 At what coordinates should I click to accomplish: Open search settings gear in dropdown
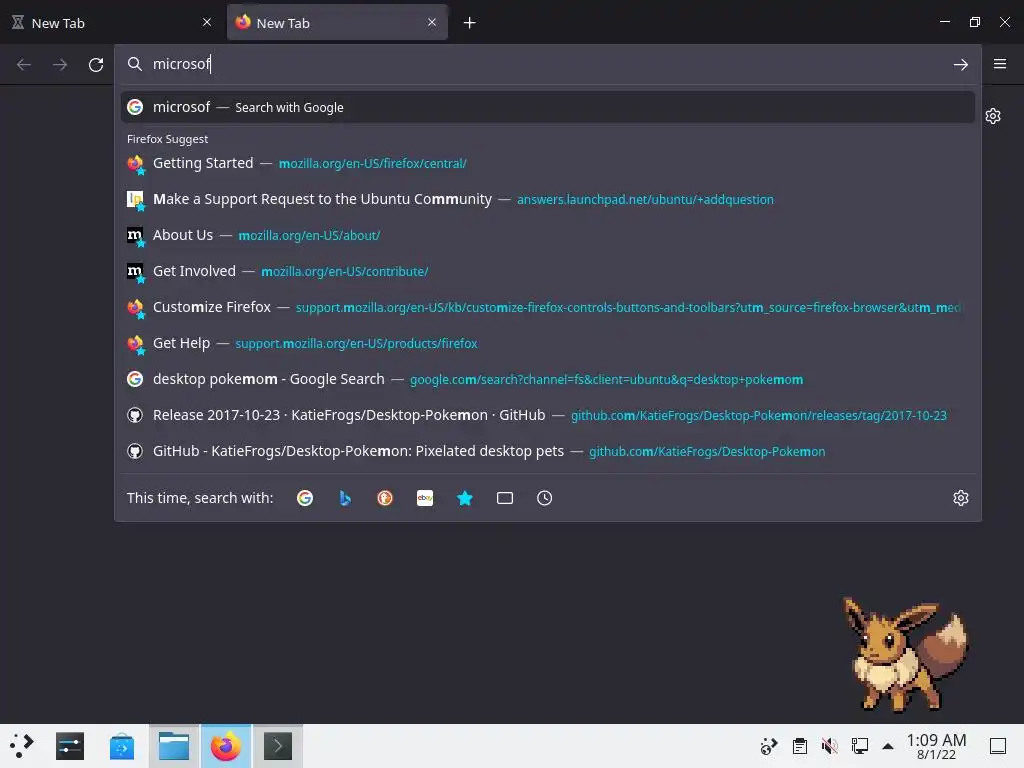(x=961, y=498)
